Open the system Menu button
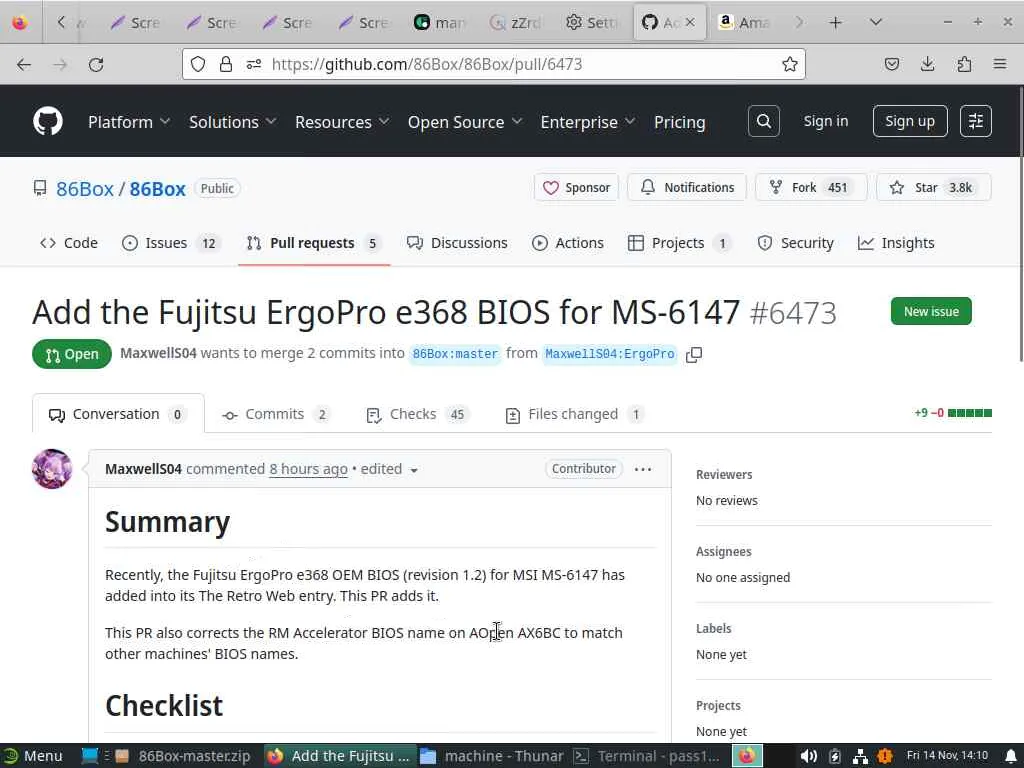Image resolution: width=1024 pixels, height=768 pixels. coord(33,756)
